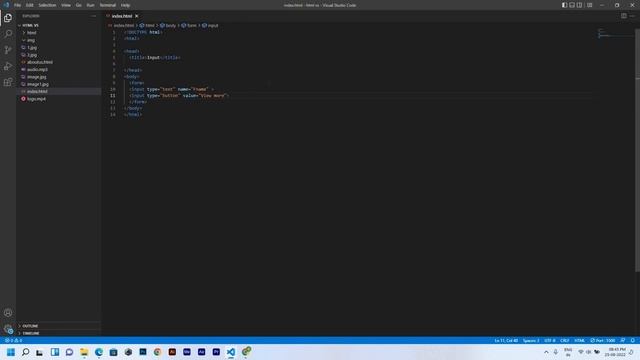Launch Photoshop from taskbar
This screenshot has width=640, height=360.
pos(143,352)
